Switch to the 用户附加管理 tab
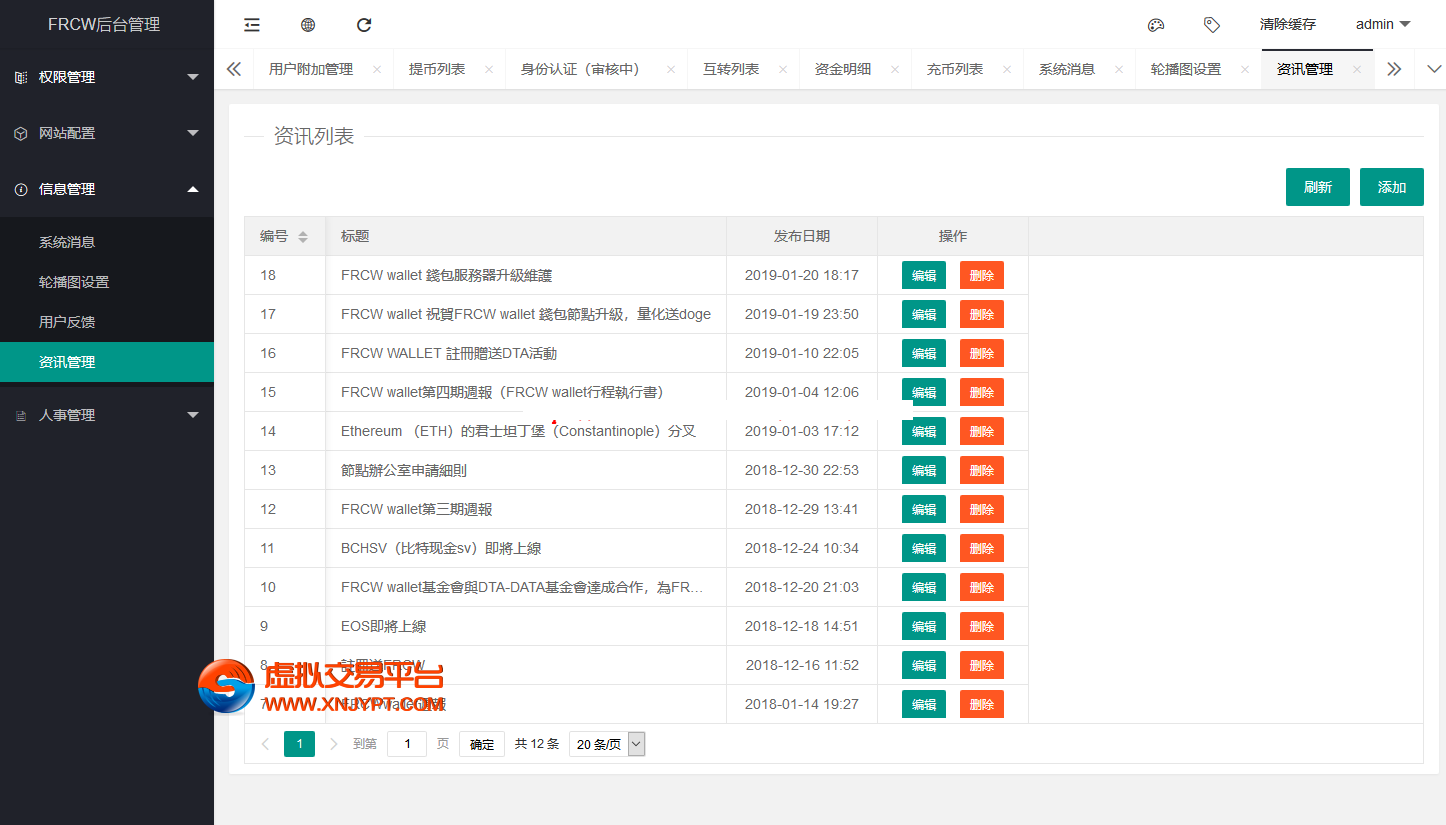This screenshot has width=1446, height=825. coord(311,69)
